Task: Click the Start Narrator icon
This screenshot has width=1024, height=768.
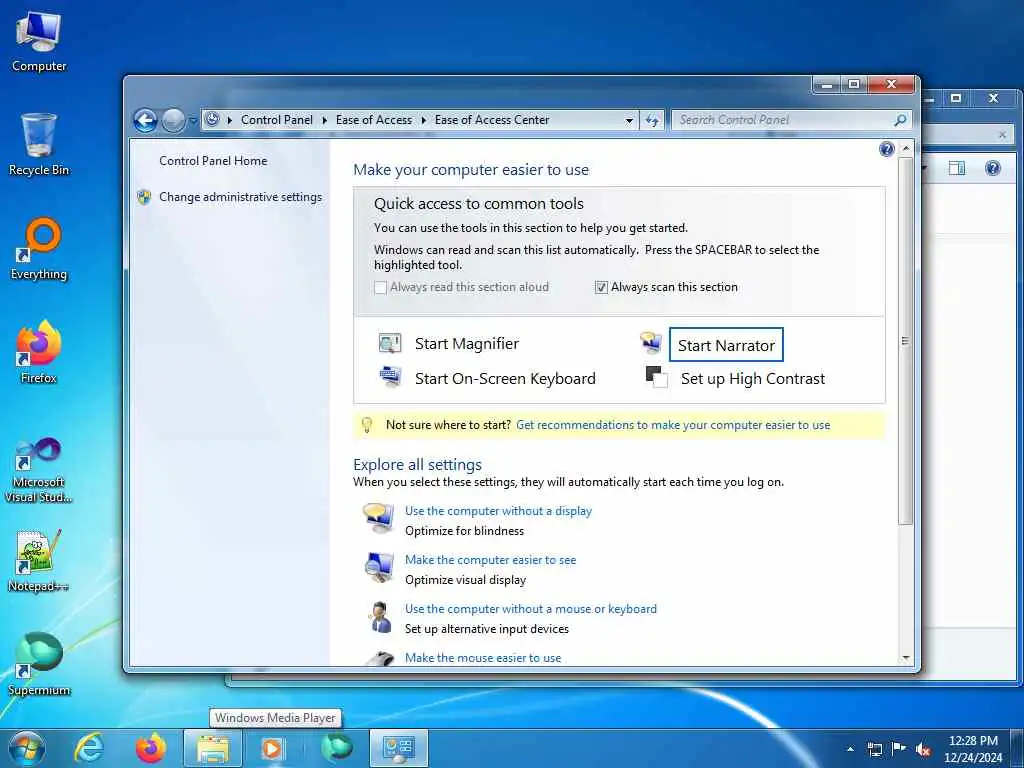Action: (x=651, y=343)
